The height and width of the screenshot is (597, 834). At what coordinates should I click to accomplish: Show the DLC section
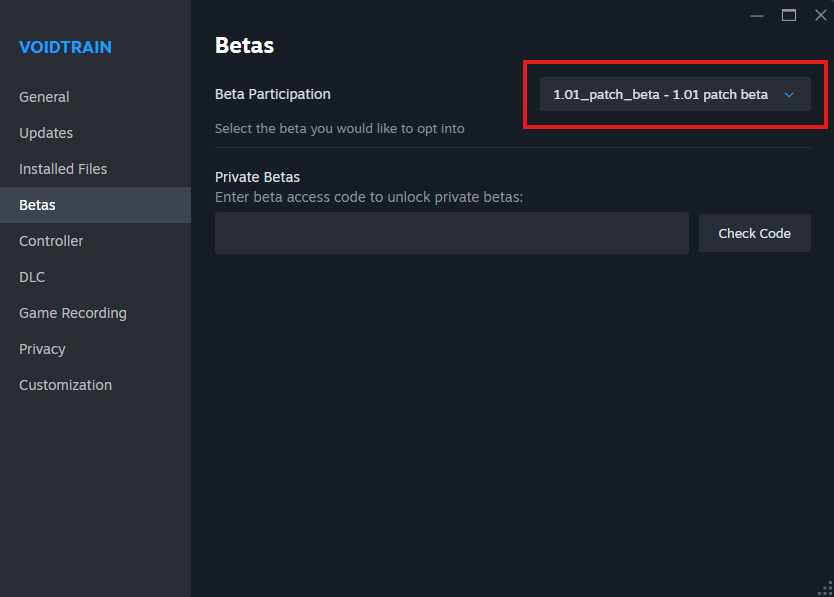32,277
